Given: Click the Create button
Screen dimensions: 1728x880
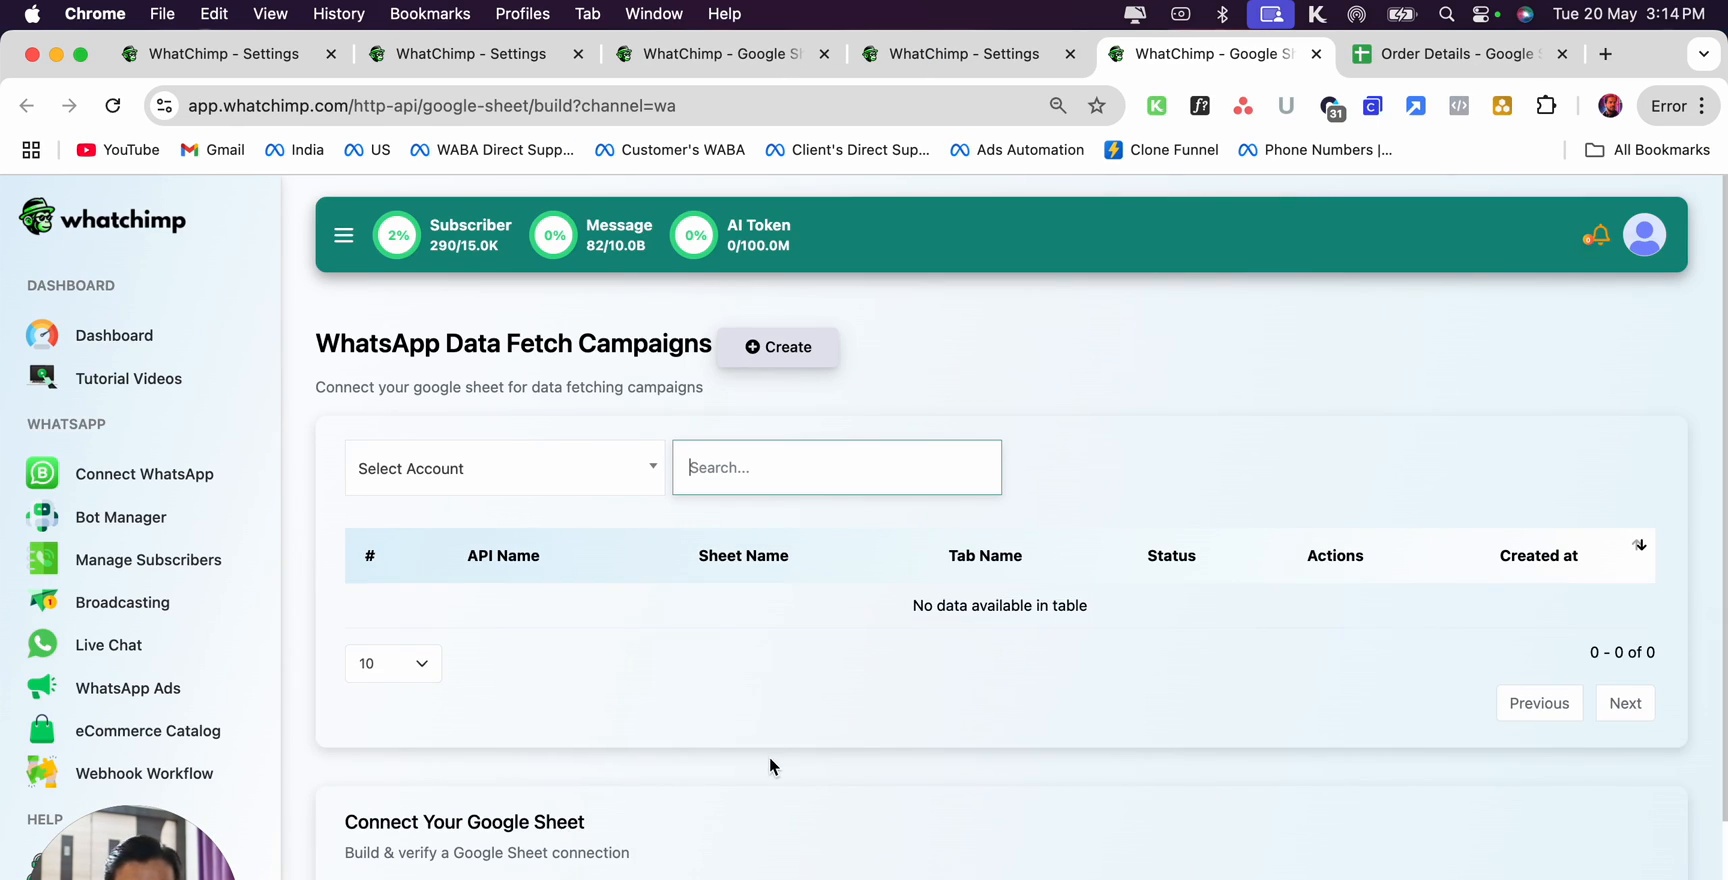Looking at the screenshot, I should point(778,347).
